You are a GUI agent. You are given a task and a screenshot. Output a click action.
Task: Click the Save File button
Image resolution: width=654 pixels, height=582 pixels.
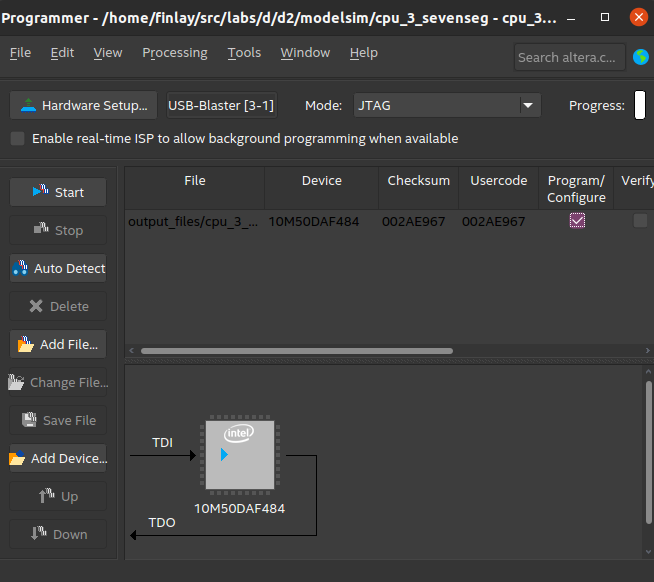[x=58, y=420]
